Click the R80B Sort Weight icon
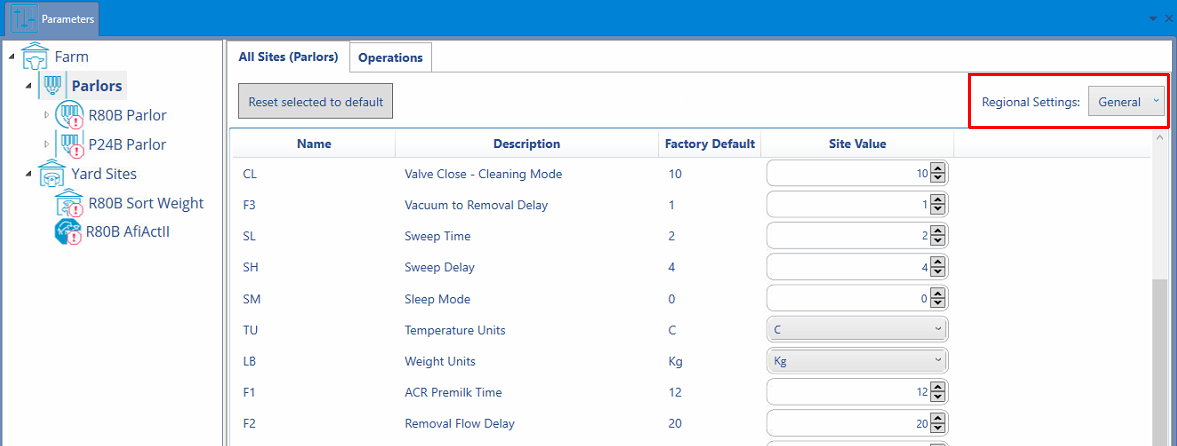The width and height of the screenshot is (1177, 446). tap(70, 203)
